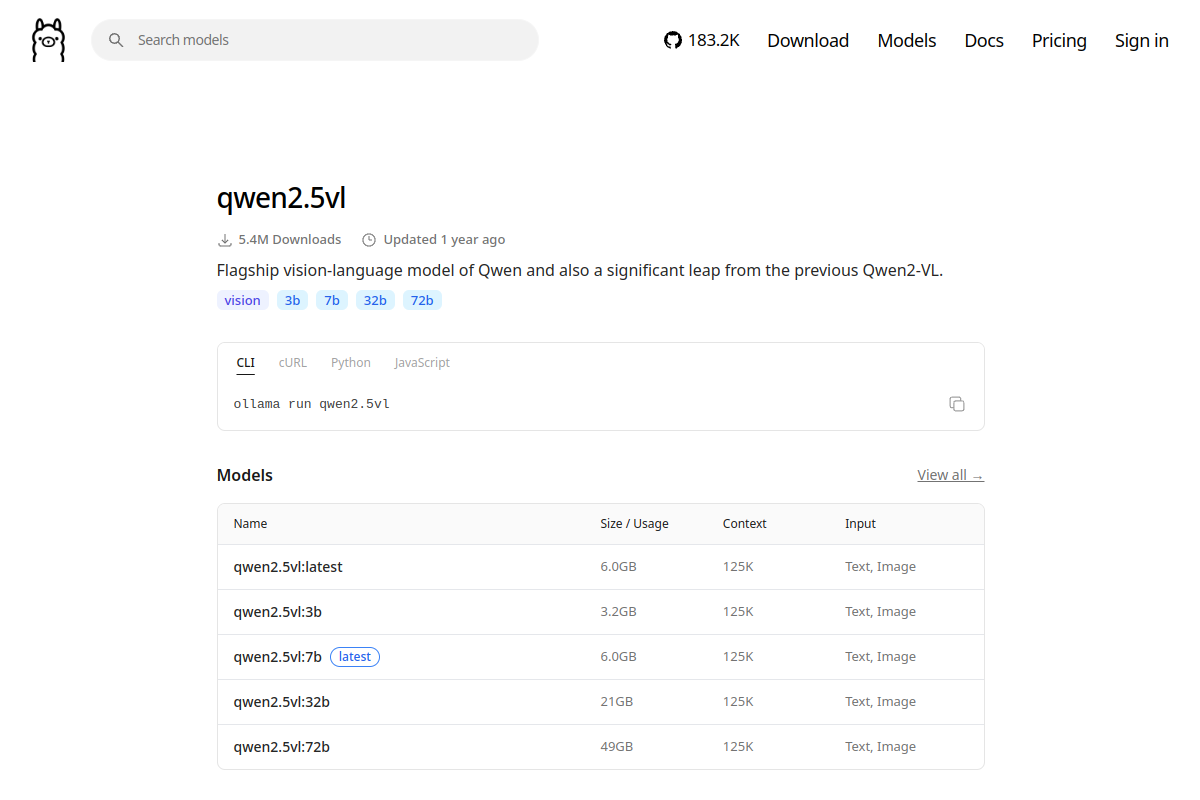
Task: Switch to the CLI tab
Action: tap(246, 363)
